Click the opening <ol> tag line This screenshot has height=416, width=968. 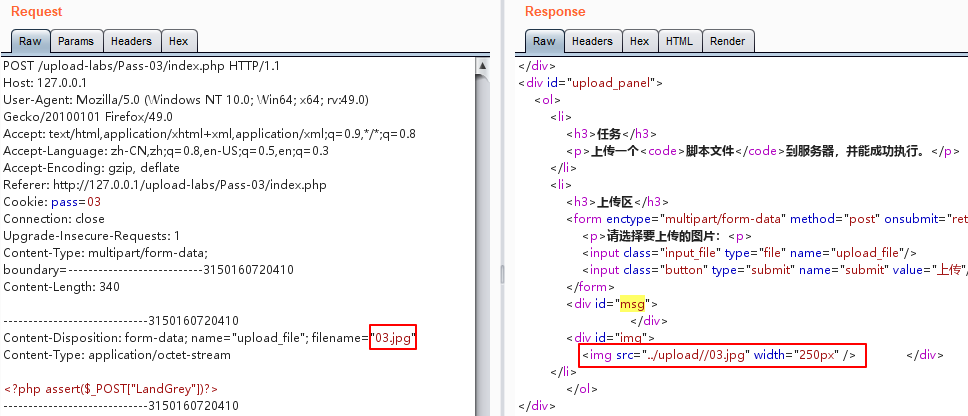pyautogui.click(x=548, y=99)
